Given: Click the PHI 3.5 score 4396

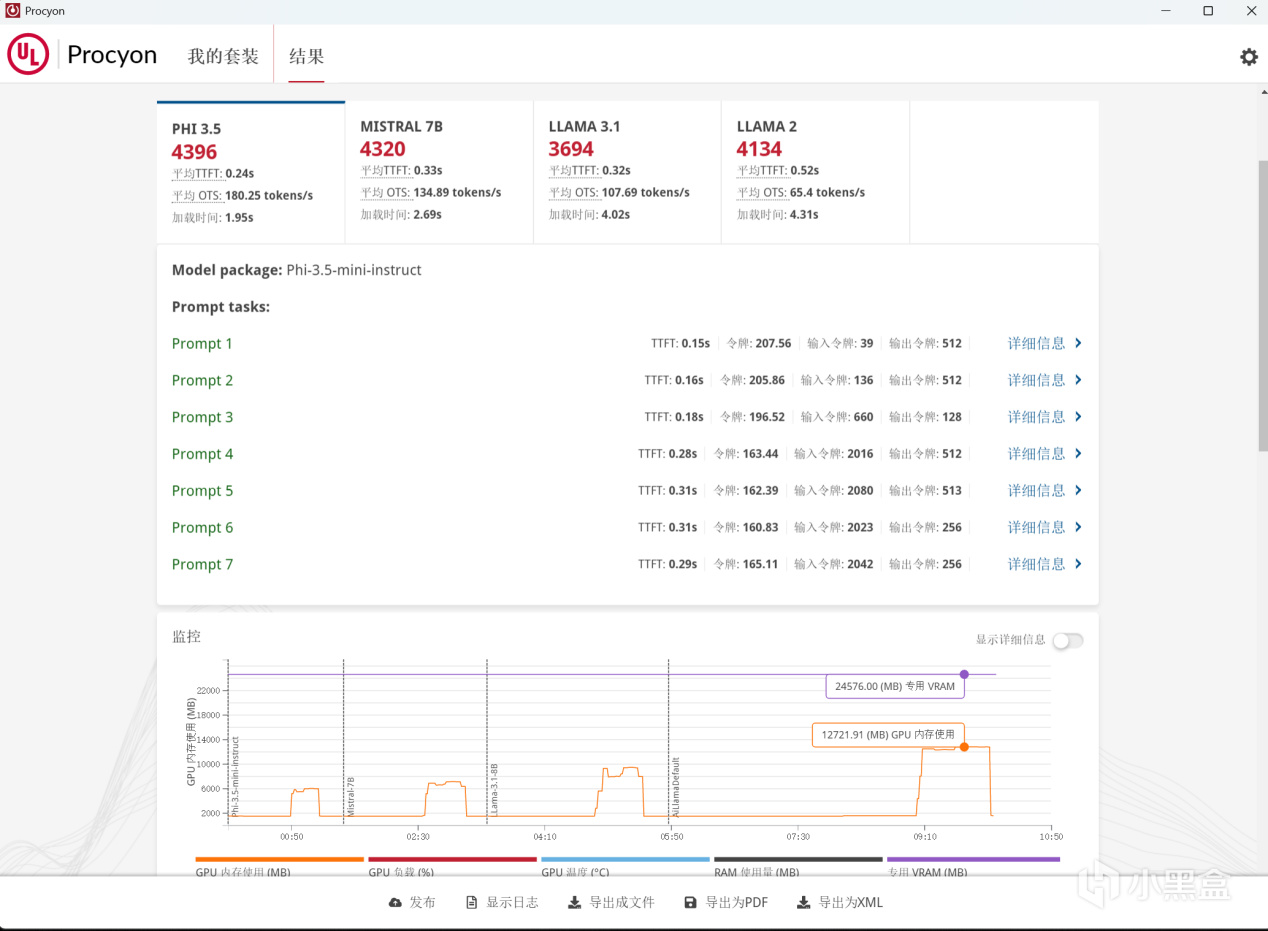Looking at the screenshot, I should coord(194,152).
